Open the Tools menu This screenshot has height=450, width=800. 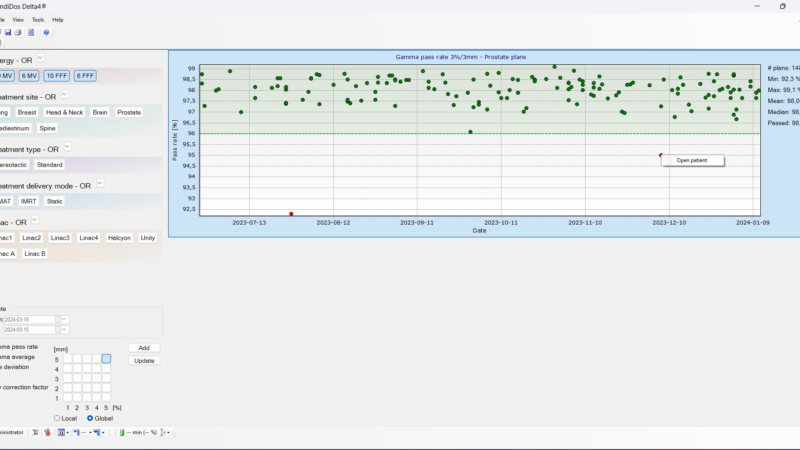(x=38, y=20)
